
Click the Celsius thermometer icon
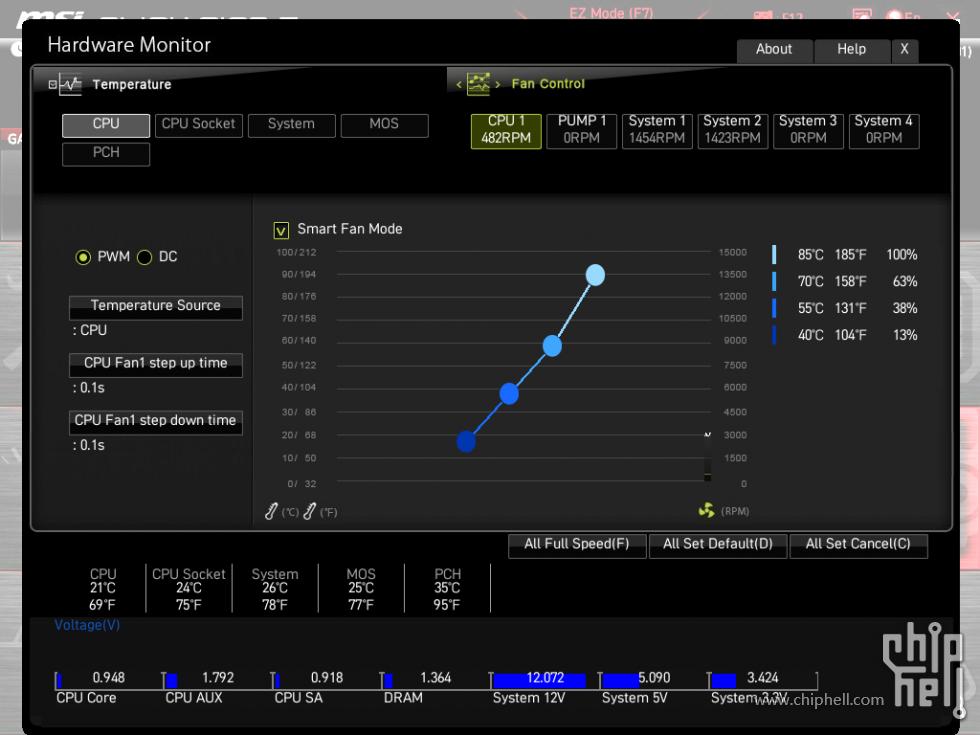coord(271,511)
